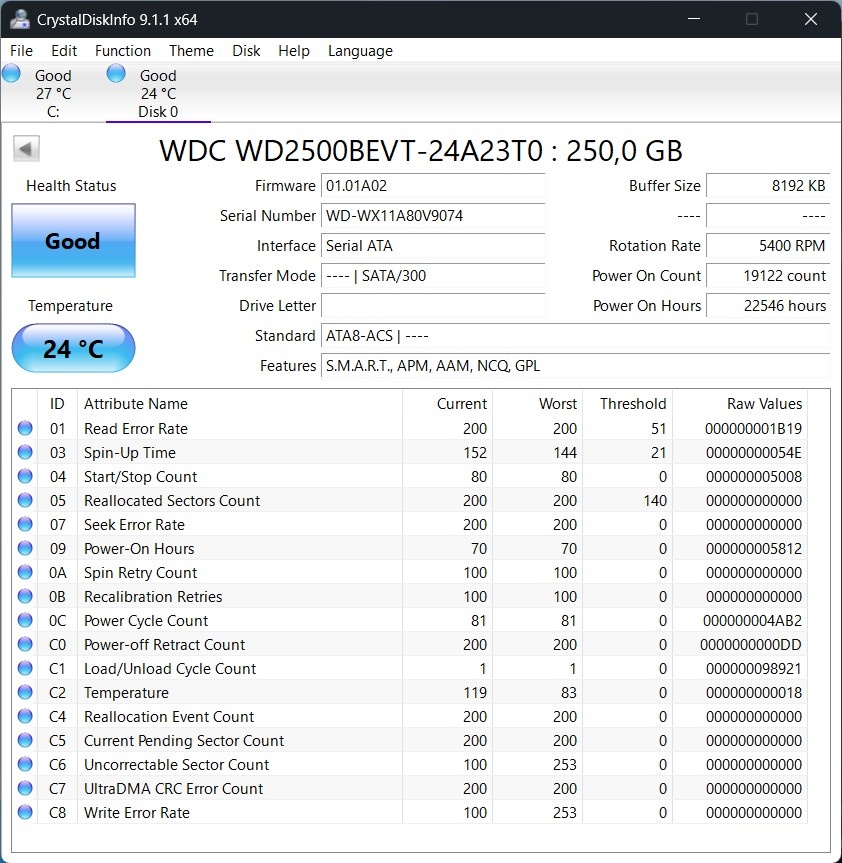
Task: Click status dot beside Spin-Up Time
Action: (x=24, y=451)
